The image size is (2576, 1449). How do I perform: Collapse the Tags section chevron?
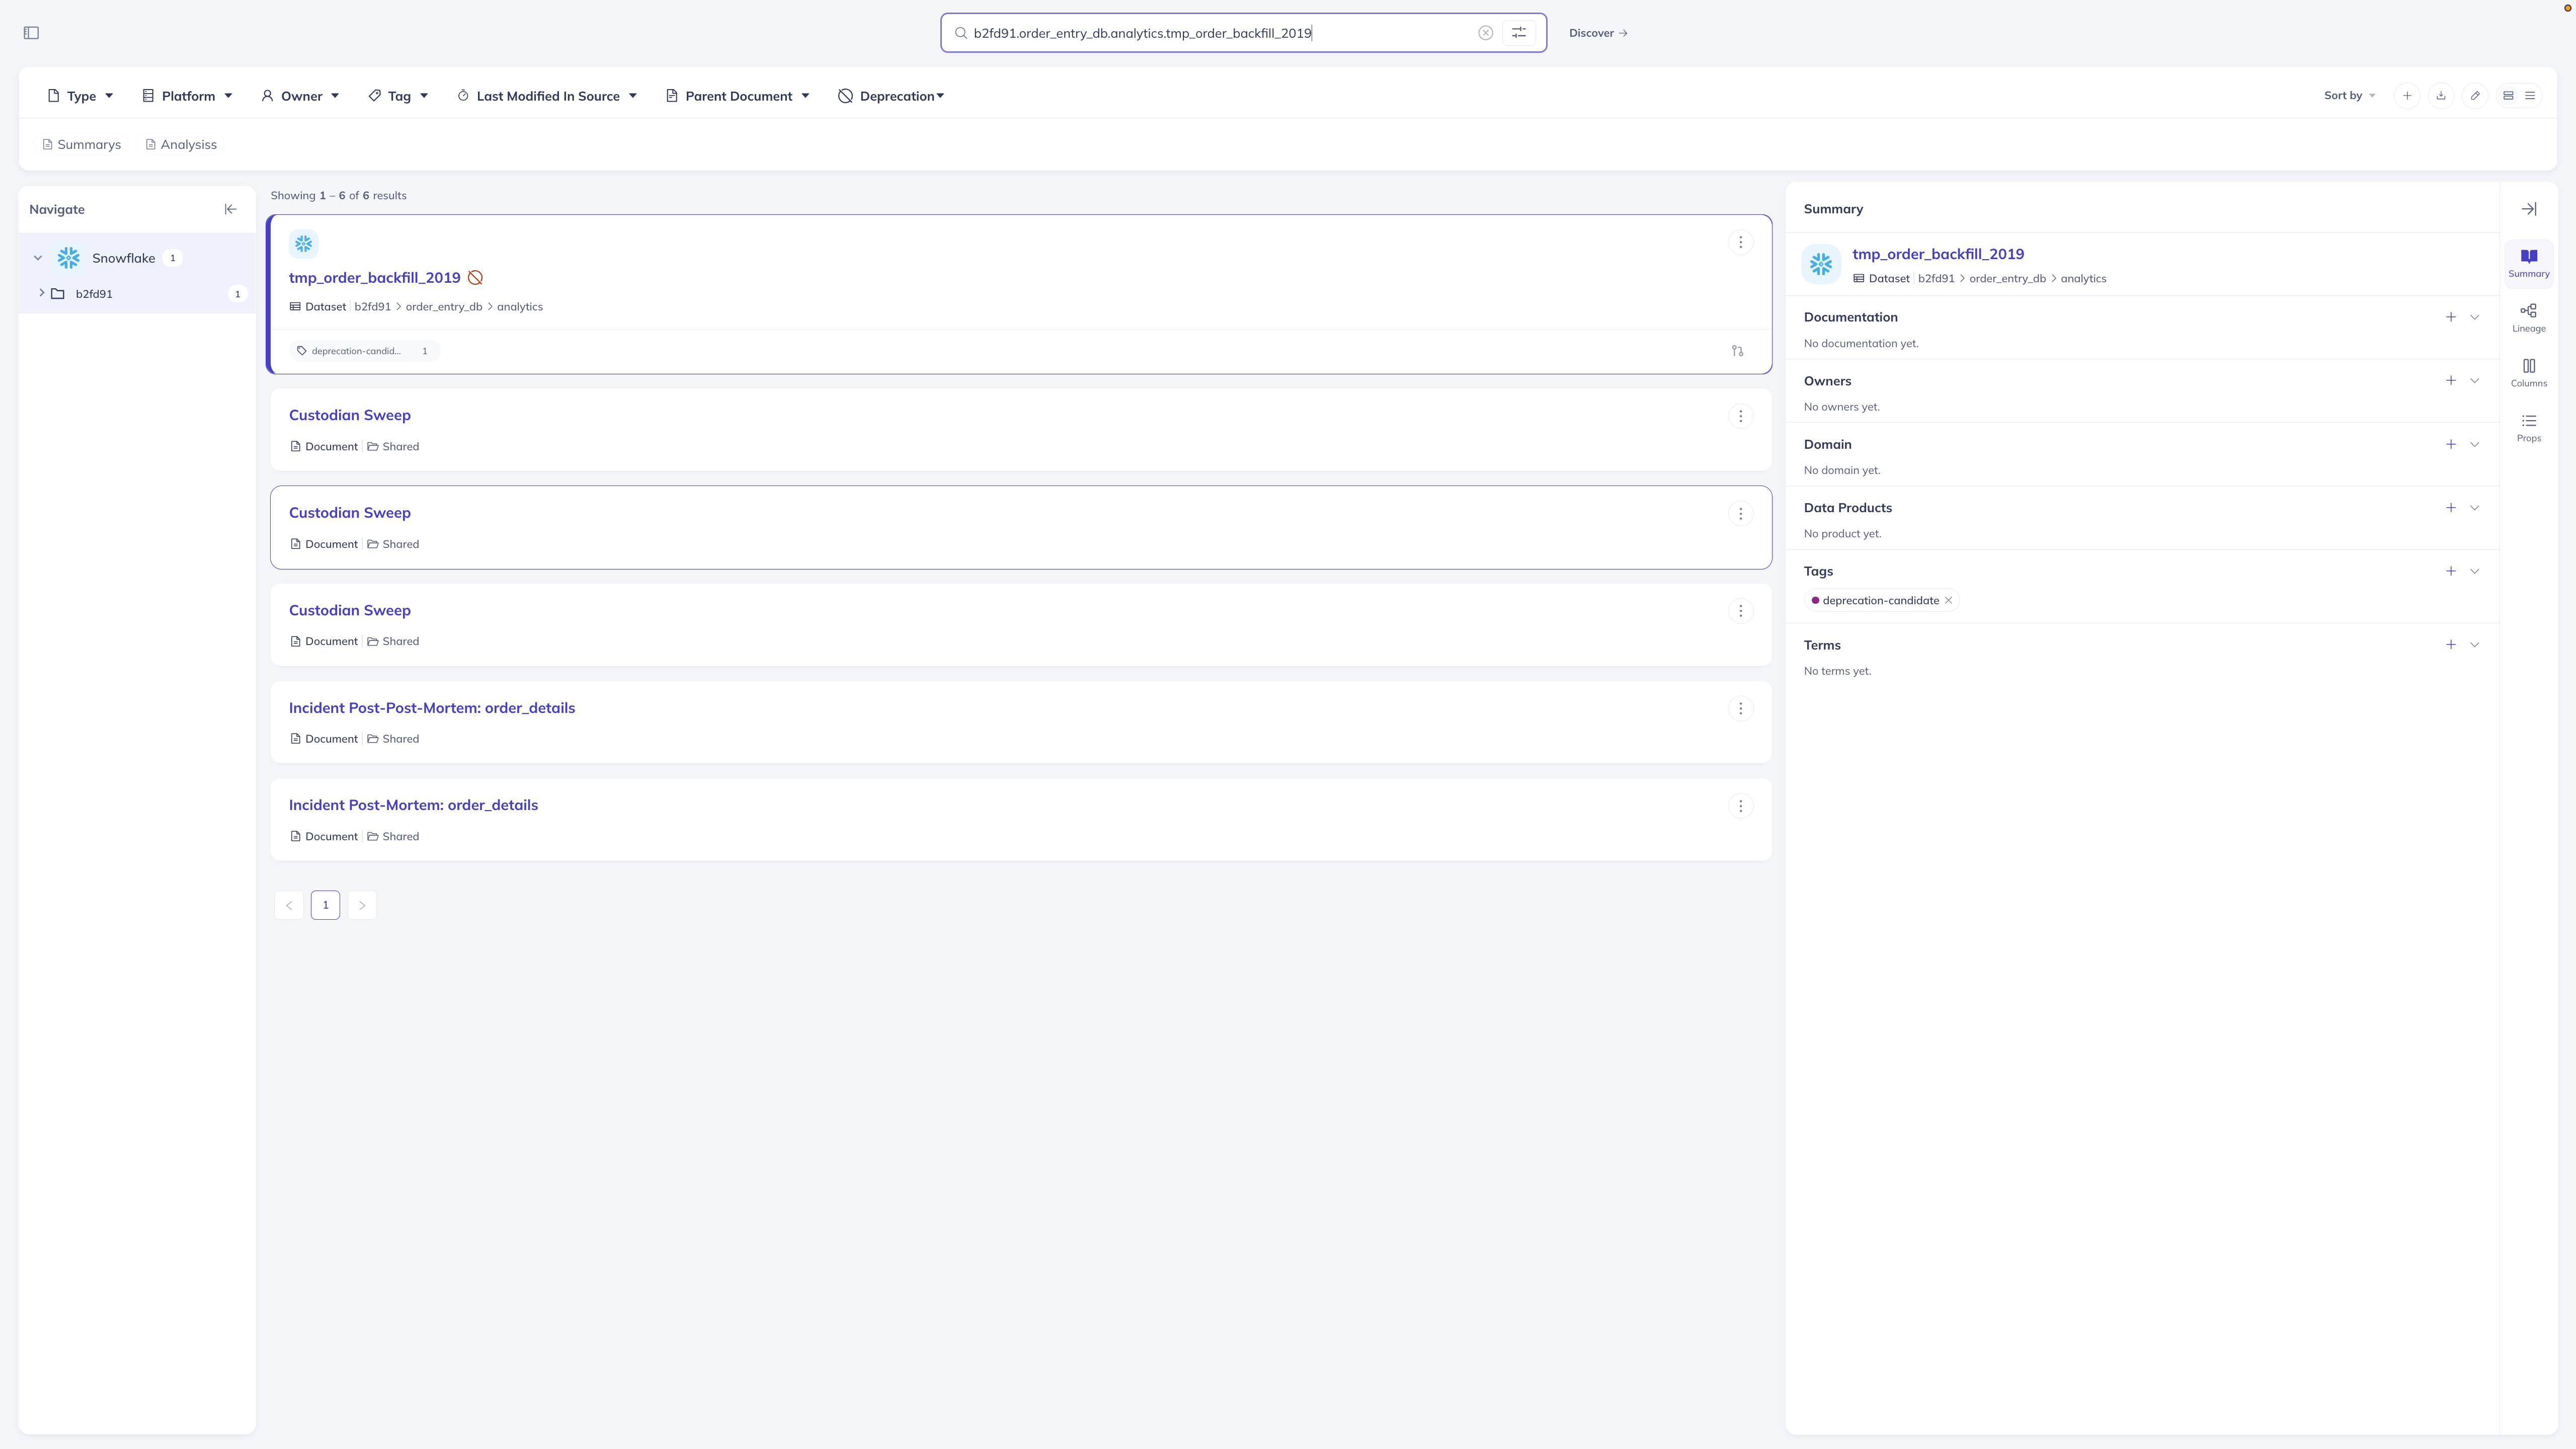coord(2475,571)
